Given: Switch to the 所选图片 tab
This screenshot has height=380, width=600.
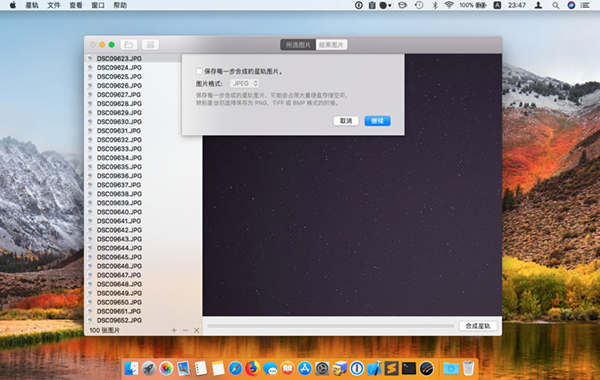Looking at the screenshot, I should click(298, 45).
